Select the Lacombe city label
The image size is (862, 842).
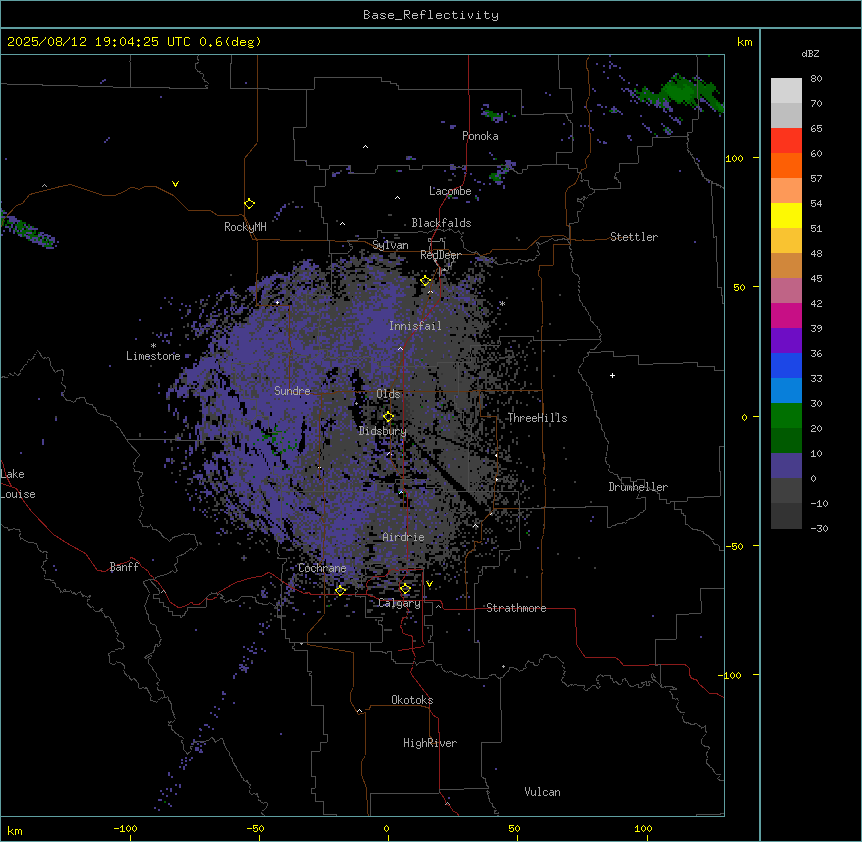pyautogui.click(x=450, y=191)
